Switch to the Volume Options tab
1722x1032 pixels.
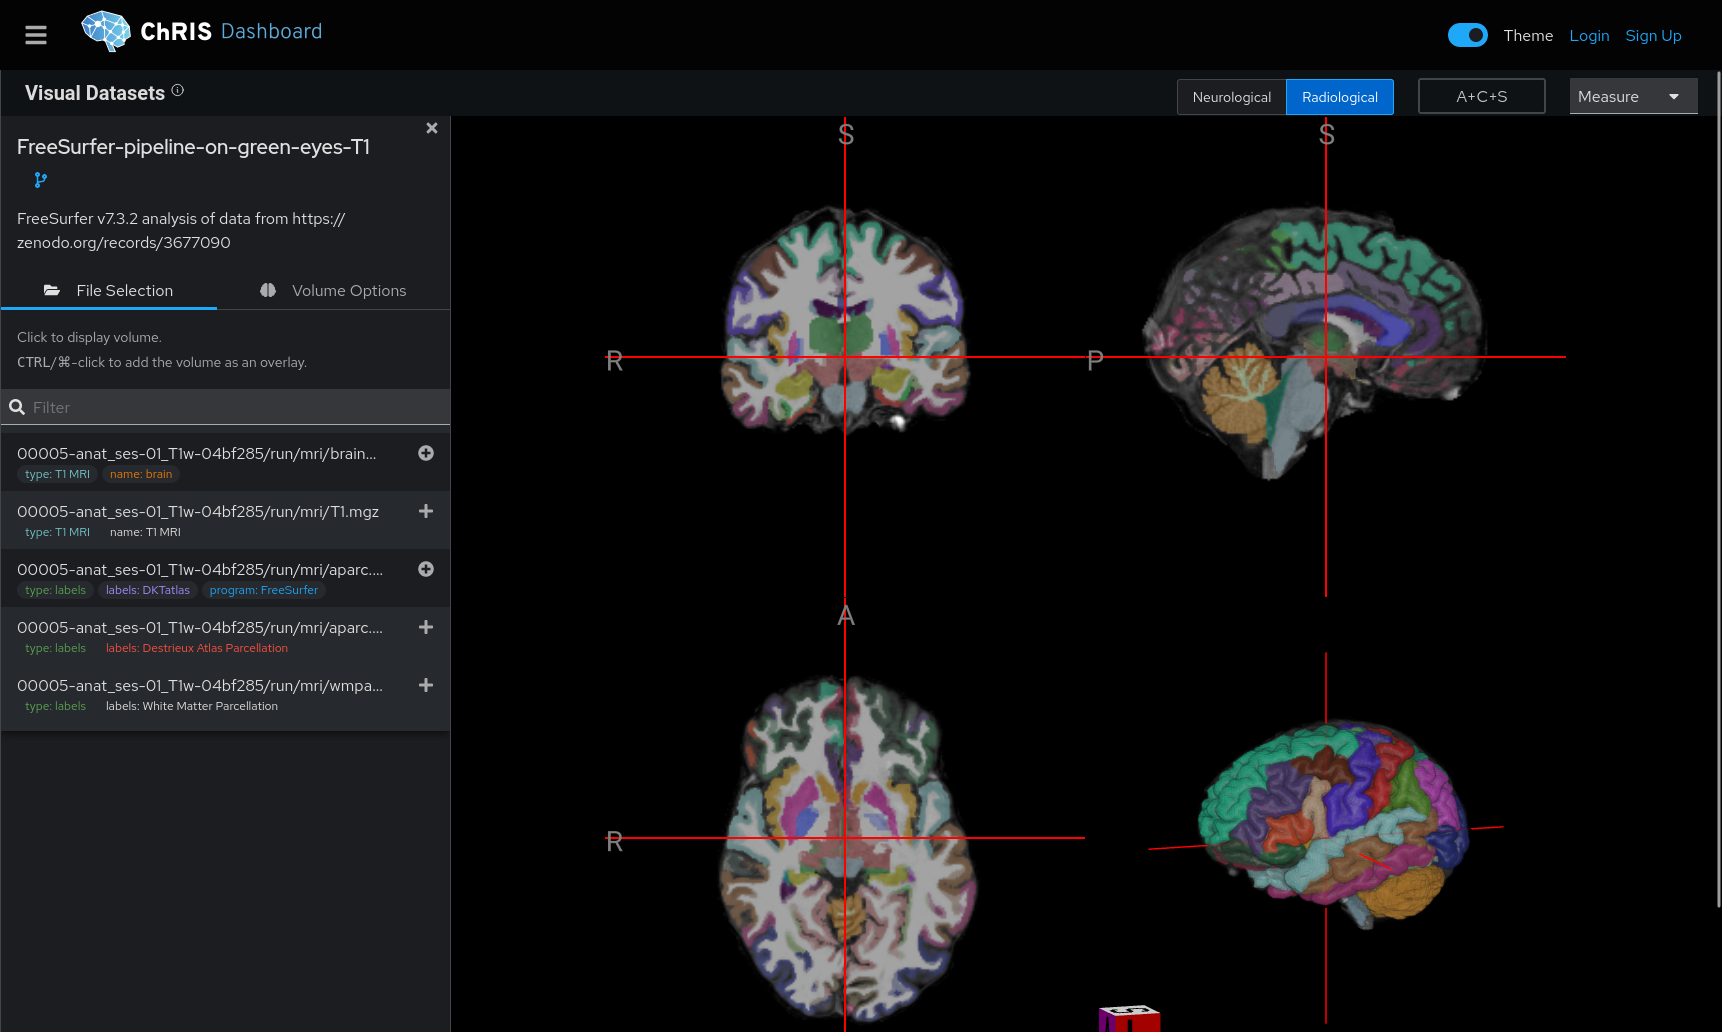point(333,290)
